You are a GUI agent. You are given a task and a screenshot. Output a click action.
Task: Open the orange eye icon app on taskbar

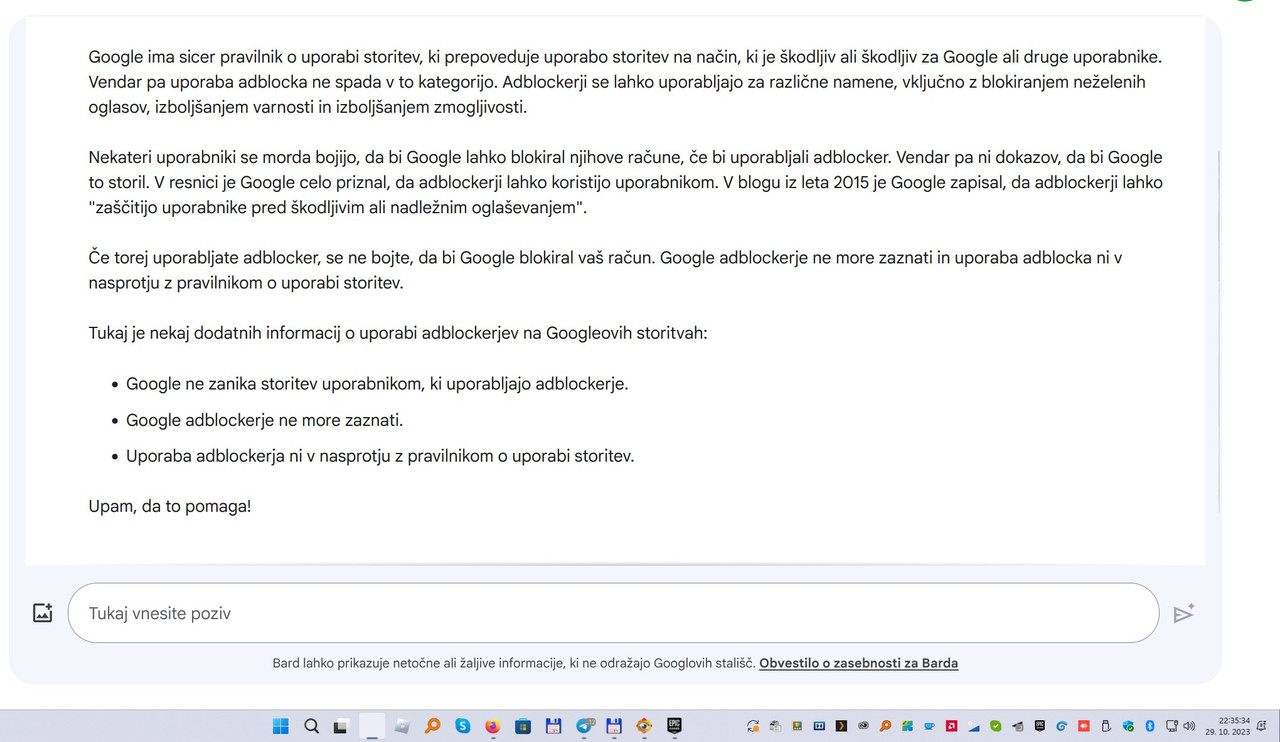pyautogui.click(x=644, y=726)
